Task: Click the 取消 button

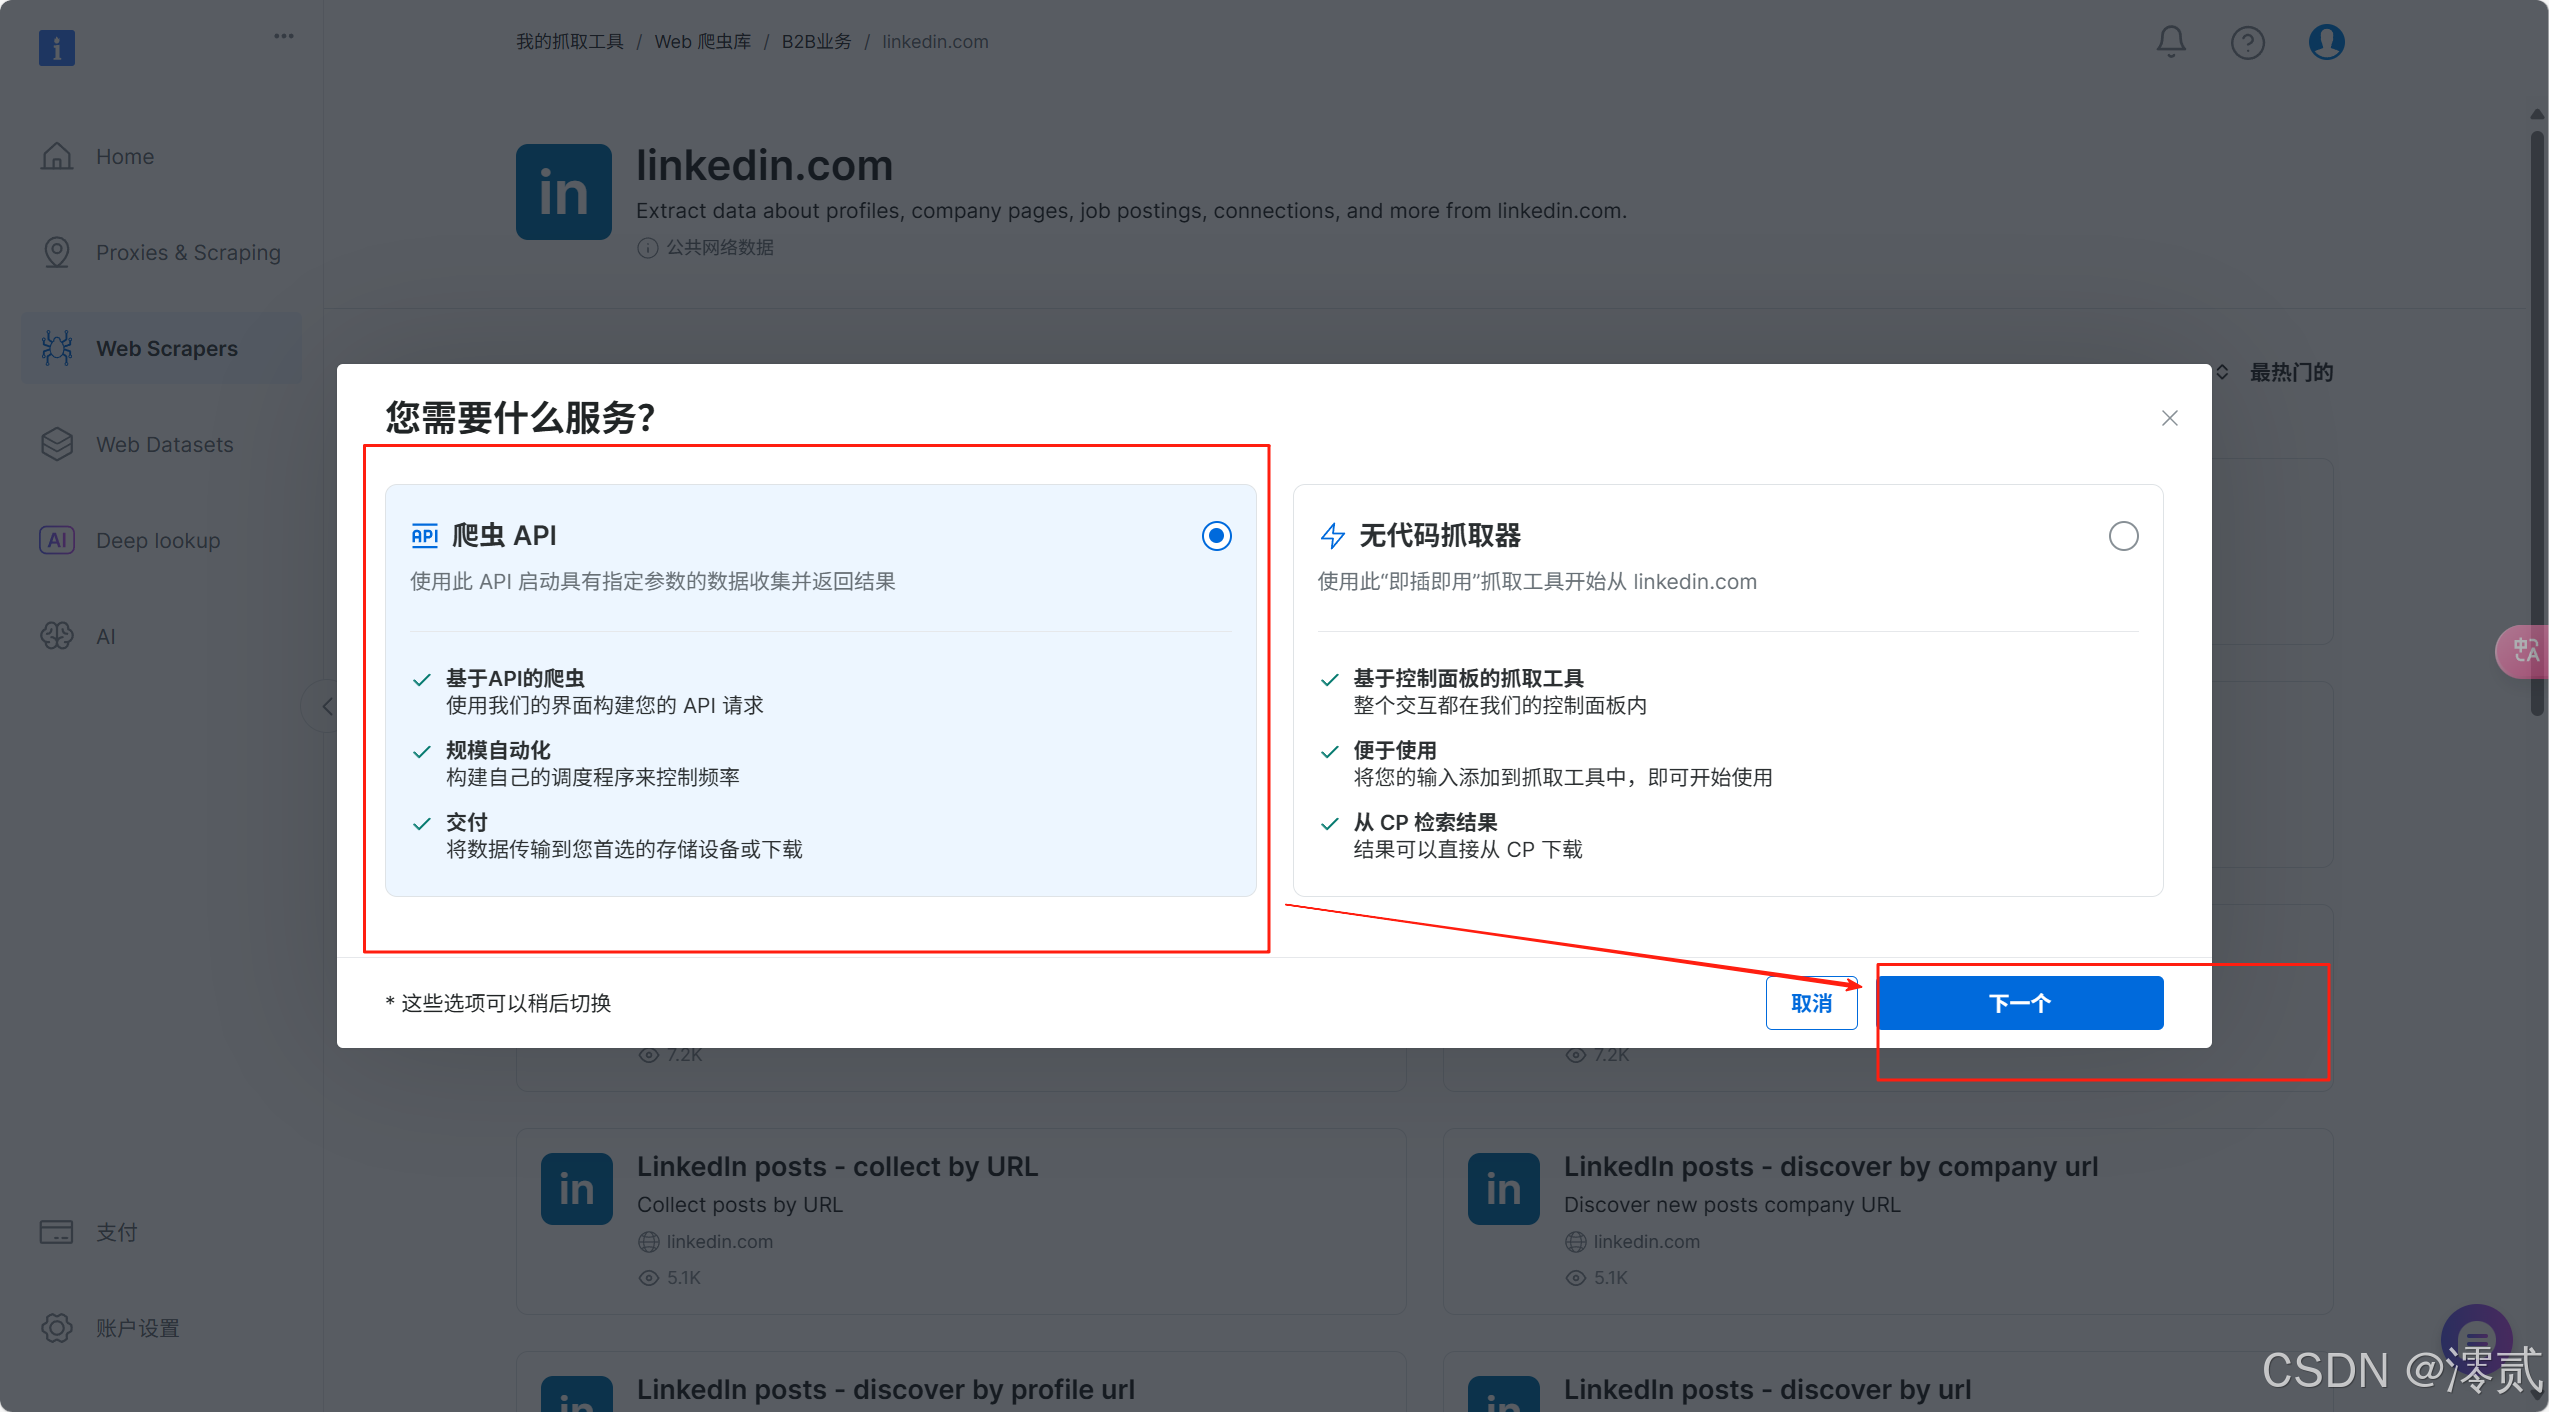Action: (x=1811, y=1003)
